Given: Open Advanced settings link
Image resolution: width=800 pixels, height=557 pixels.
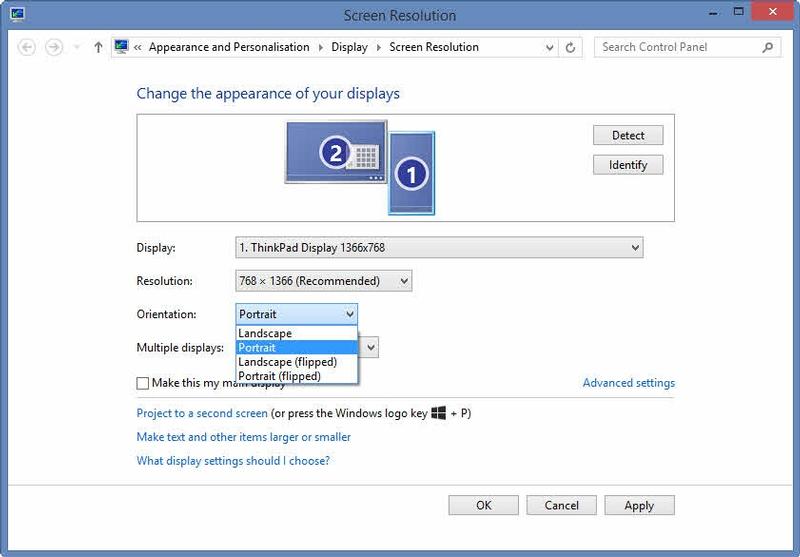Looking at the screenshot, I should [x=628, y=383].
